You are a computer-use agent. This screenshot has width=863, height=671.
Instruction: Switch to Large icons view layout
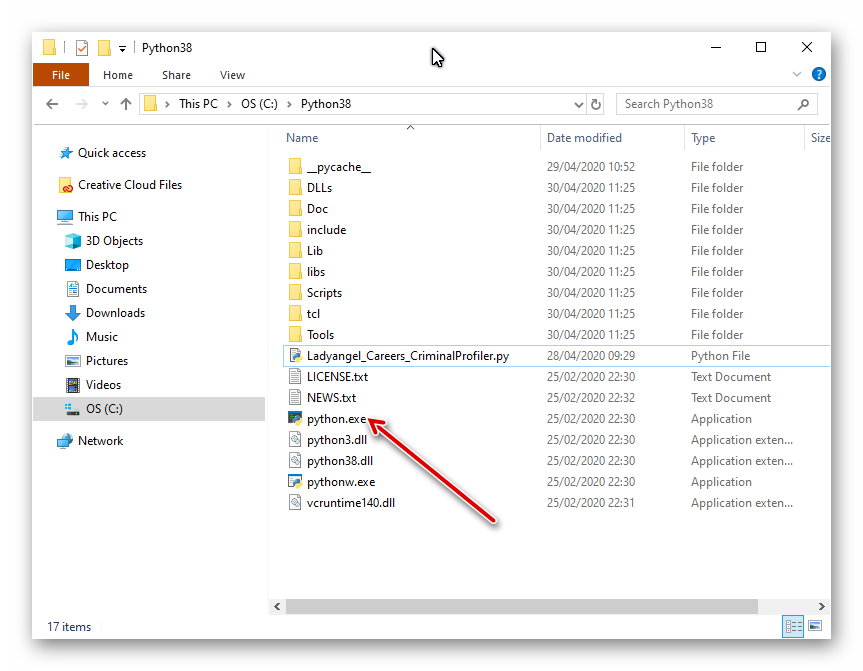tap(815, 626)
